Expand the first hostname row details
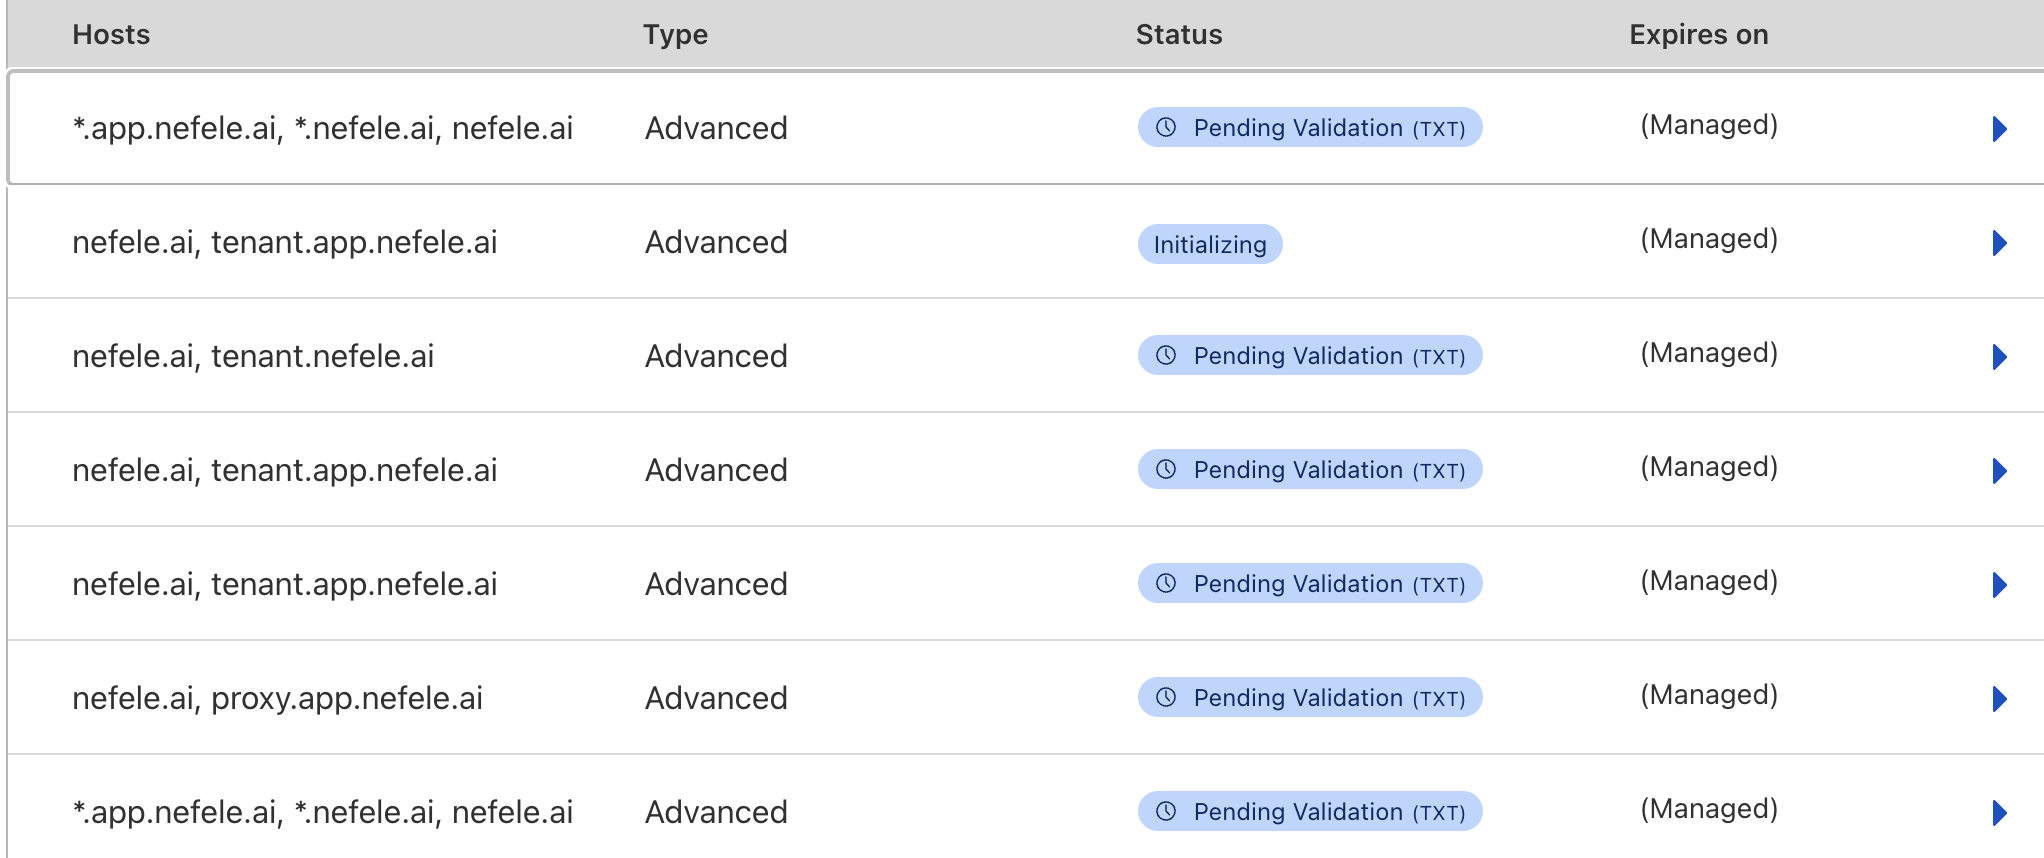2044x858 pixels. 2000,128
